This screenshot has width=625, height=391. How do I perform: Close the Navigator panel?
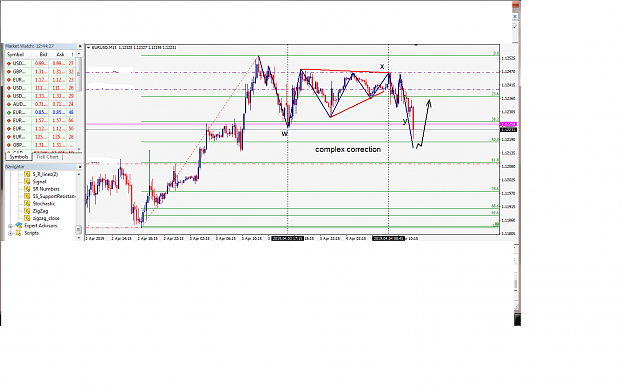80,167
